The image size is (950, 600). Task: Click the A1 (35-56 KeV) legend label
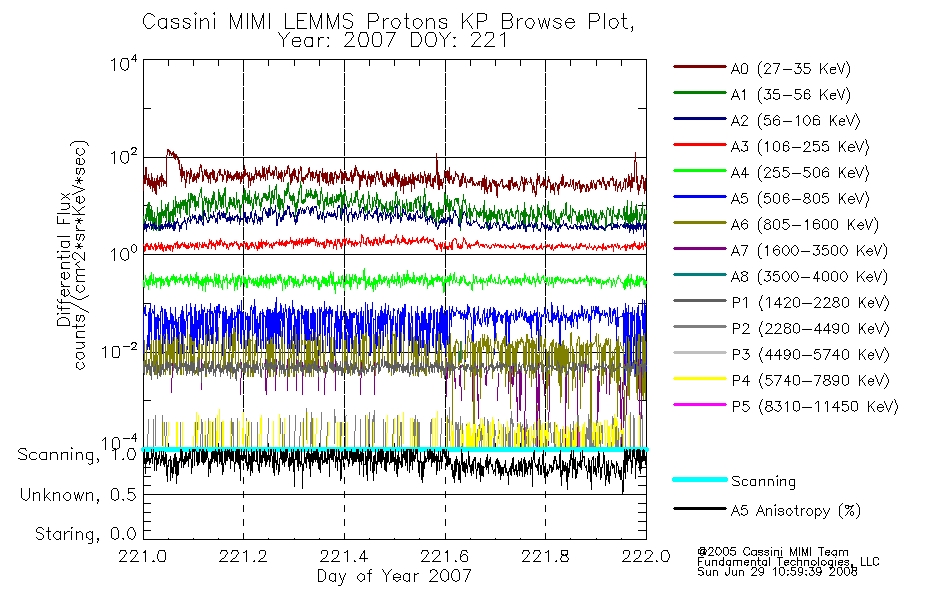[790, 95]
